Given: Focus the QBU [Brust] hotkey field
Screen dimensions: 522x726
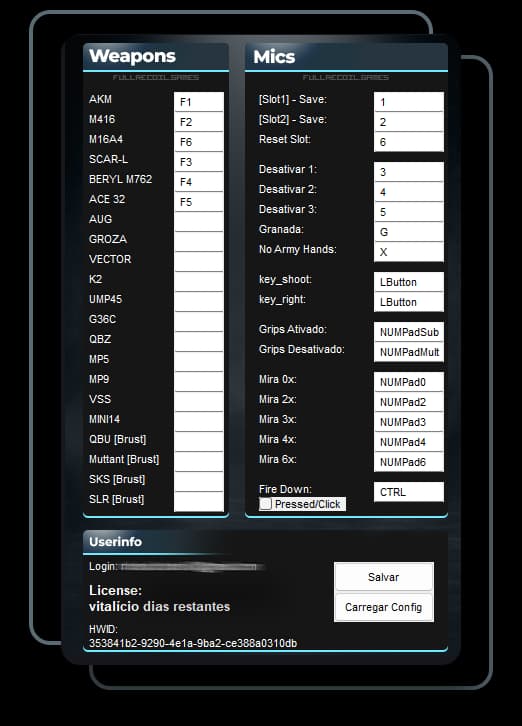Looking at the screenshot, I should click(x=199, y=442).
